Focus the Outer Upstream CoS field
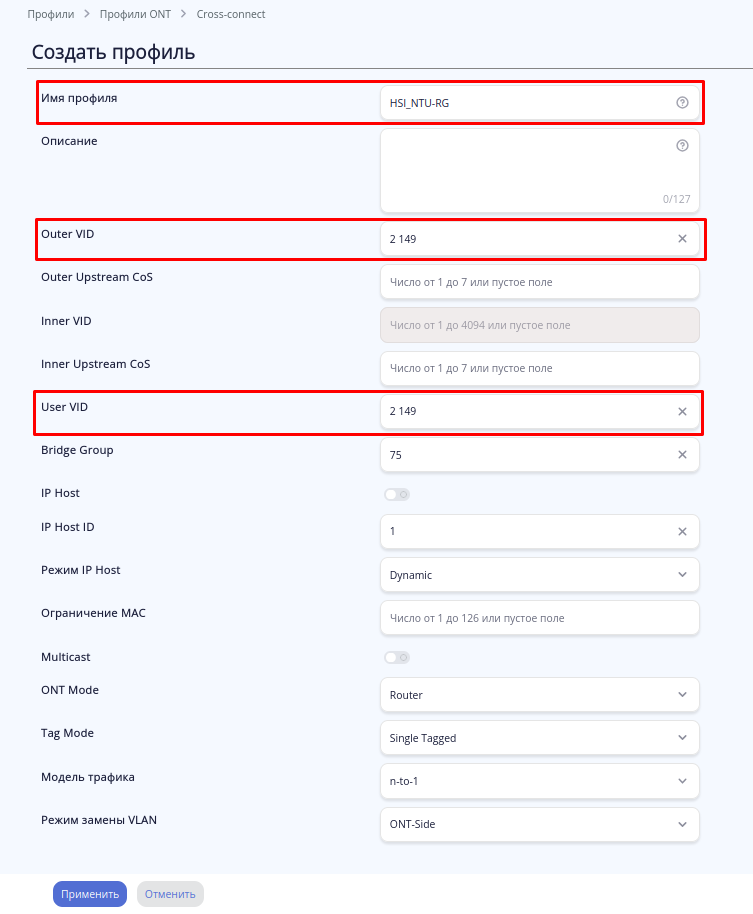The height and width of the screenshot is (914, 753). (539, 282)
